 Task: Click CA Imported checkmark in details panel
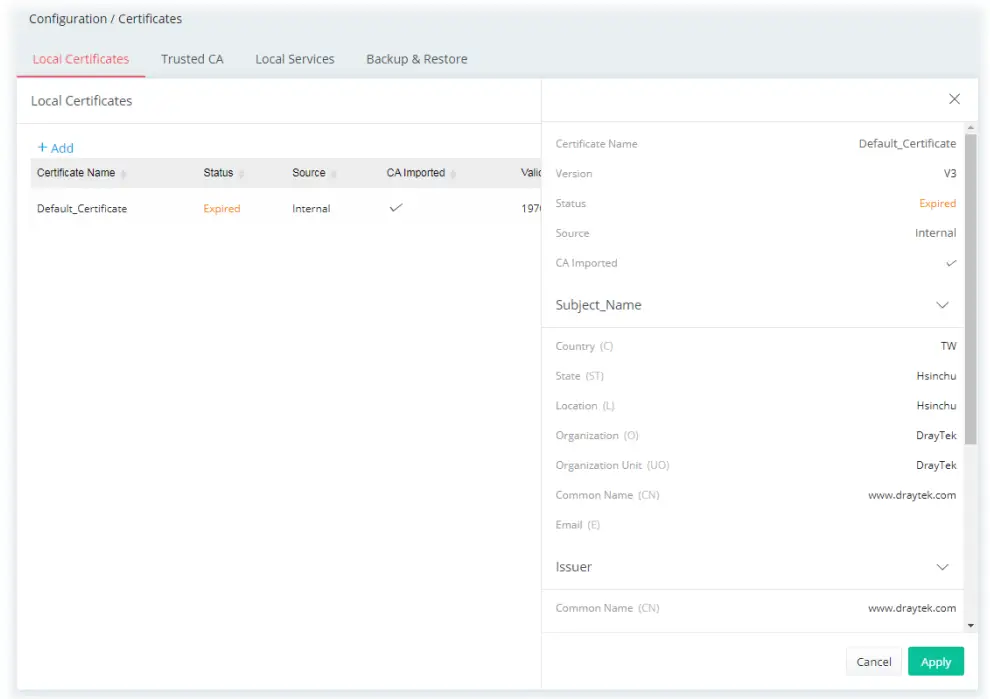tap(950, 263)
